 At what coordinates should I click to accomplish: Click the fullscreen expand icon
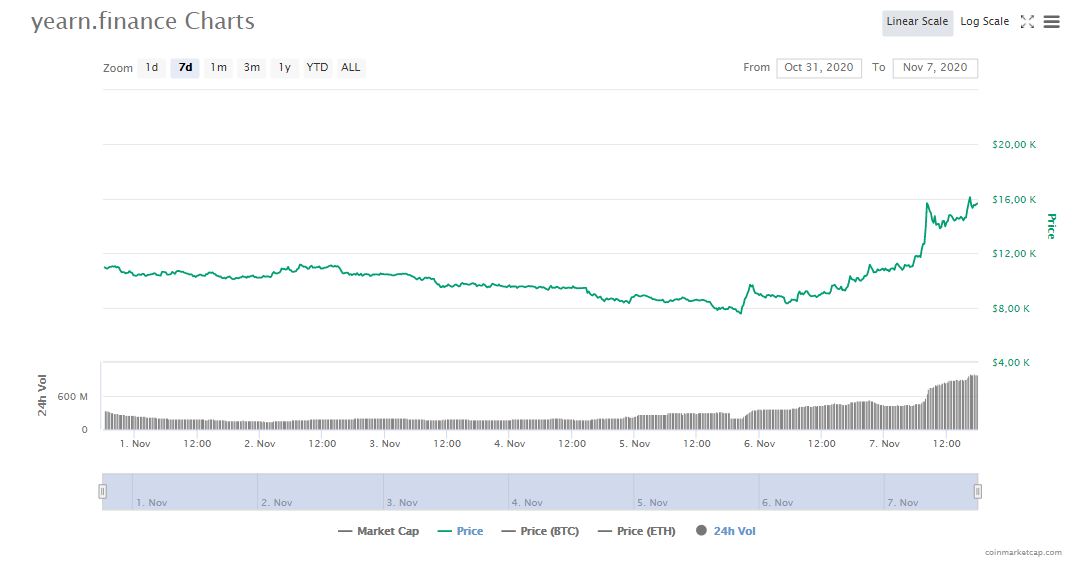(1027, 22)
